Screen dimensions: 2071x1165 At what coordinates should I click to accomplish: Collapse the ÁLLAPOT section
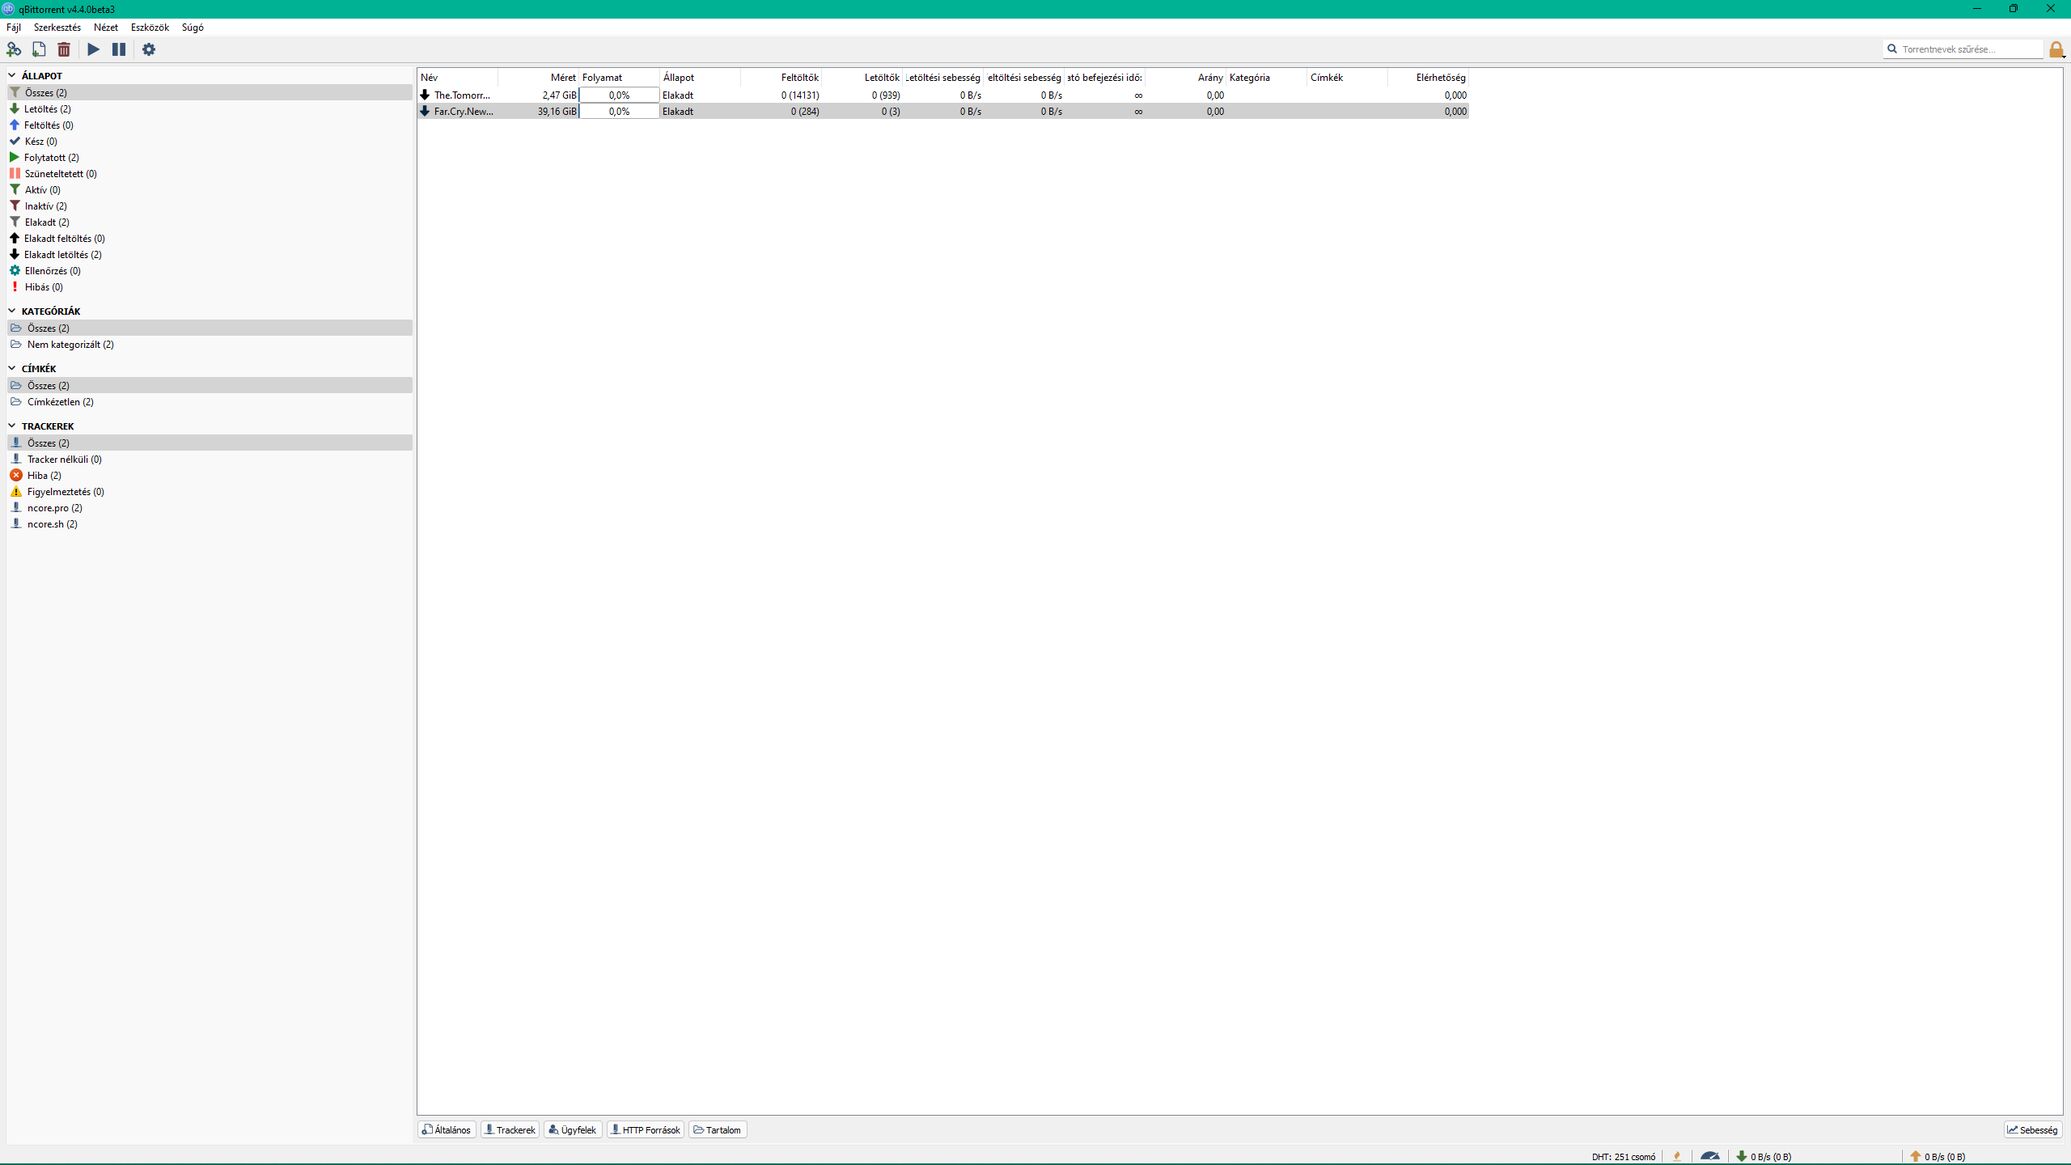click(12, 76)
